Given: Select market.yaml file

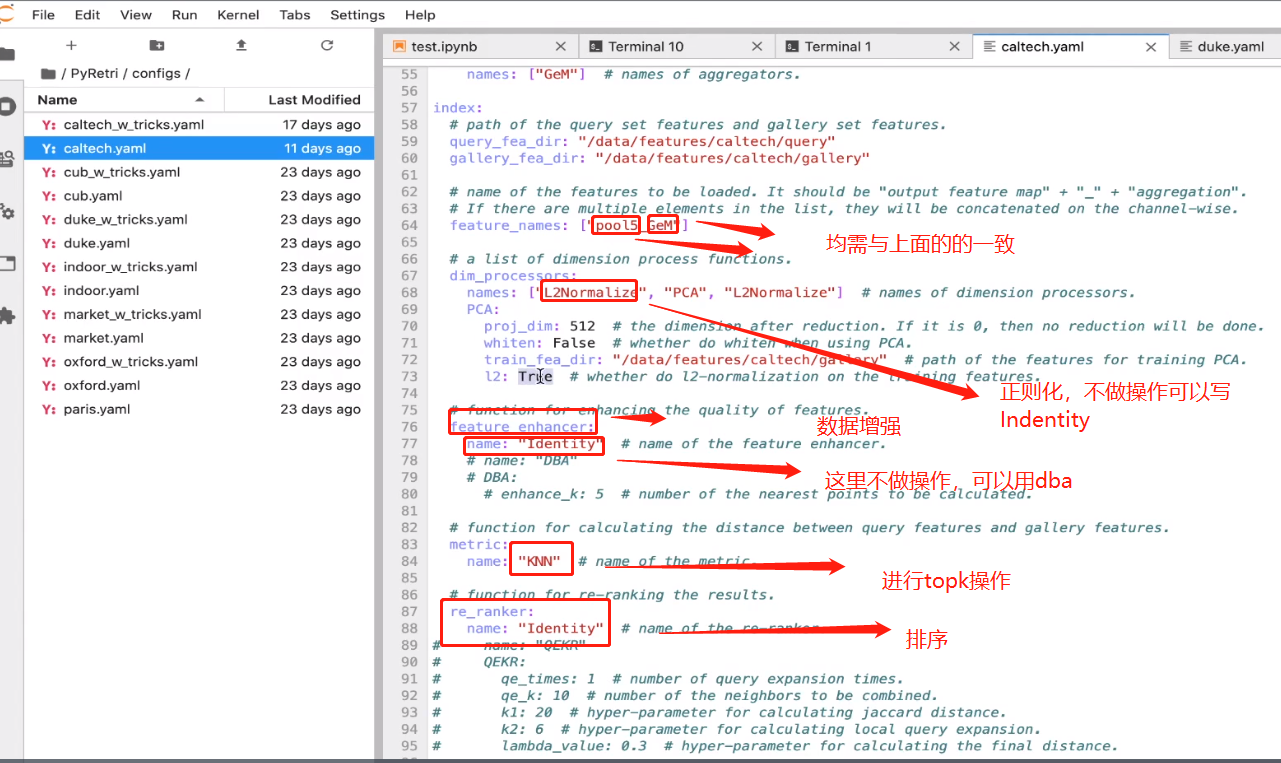Looking at the screenshot, I should coord(200,338).
